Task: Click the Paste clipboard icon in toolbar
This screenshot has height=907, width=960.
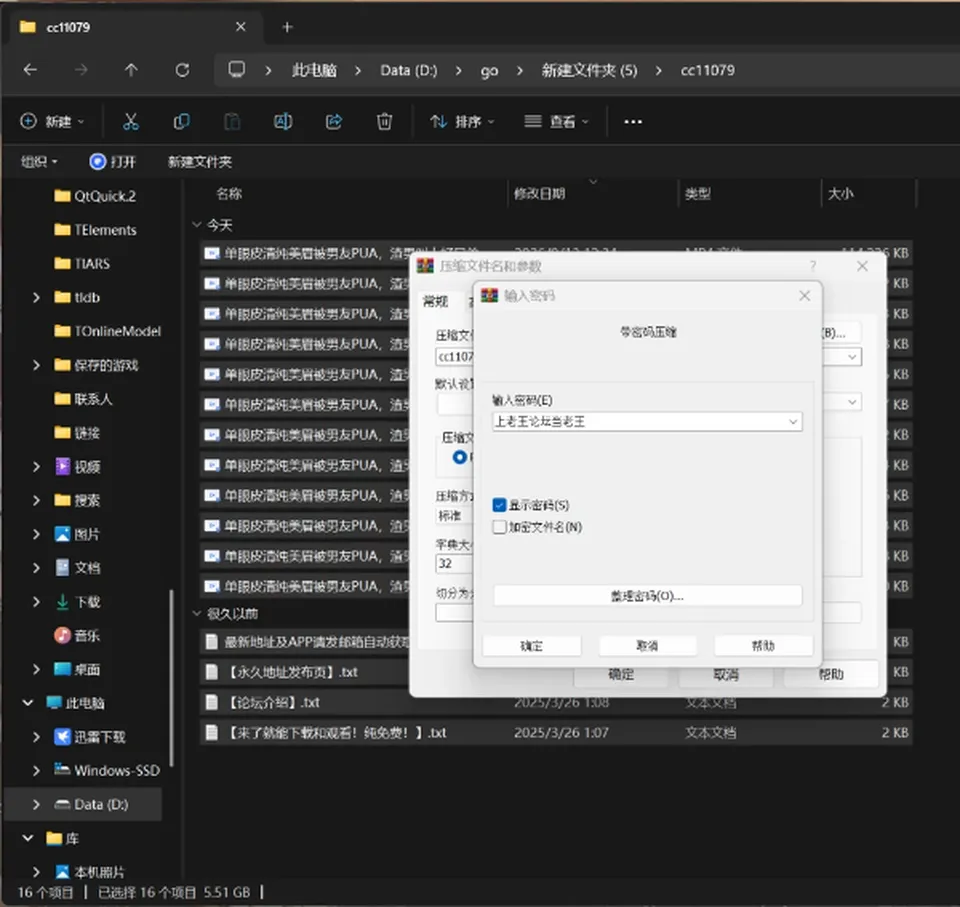Action: [x=232, y=121]
